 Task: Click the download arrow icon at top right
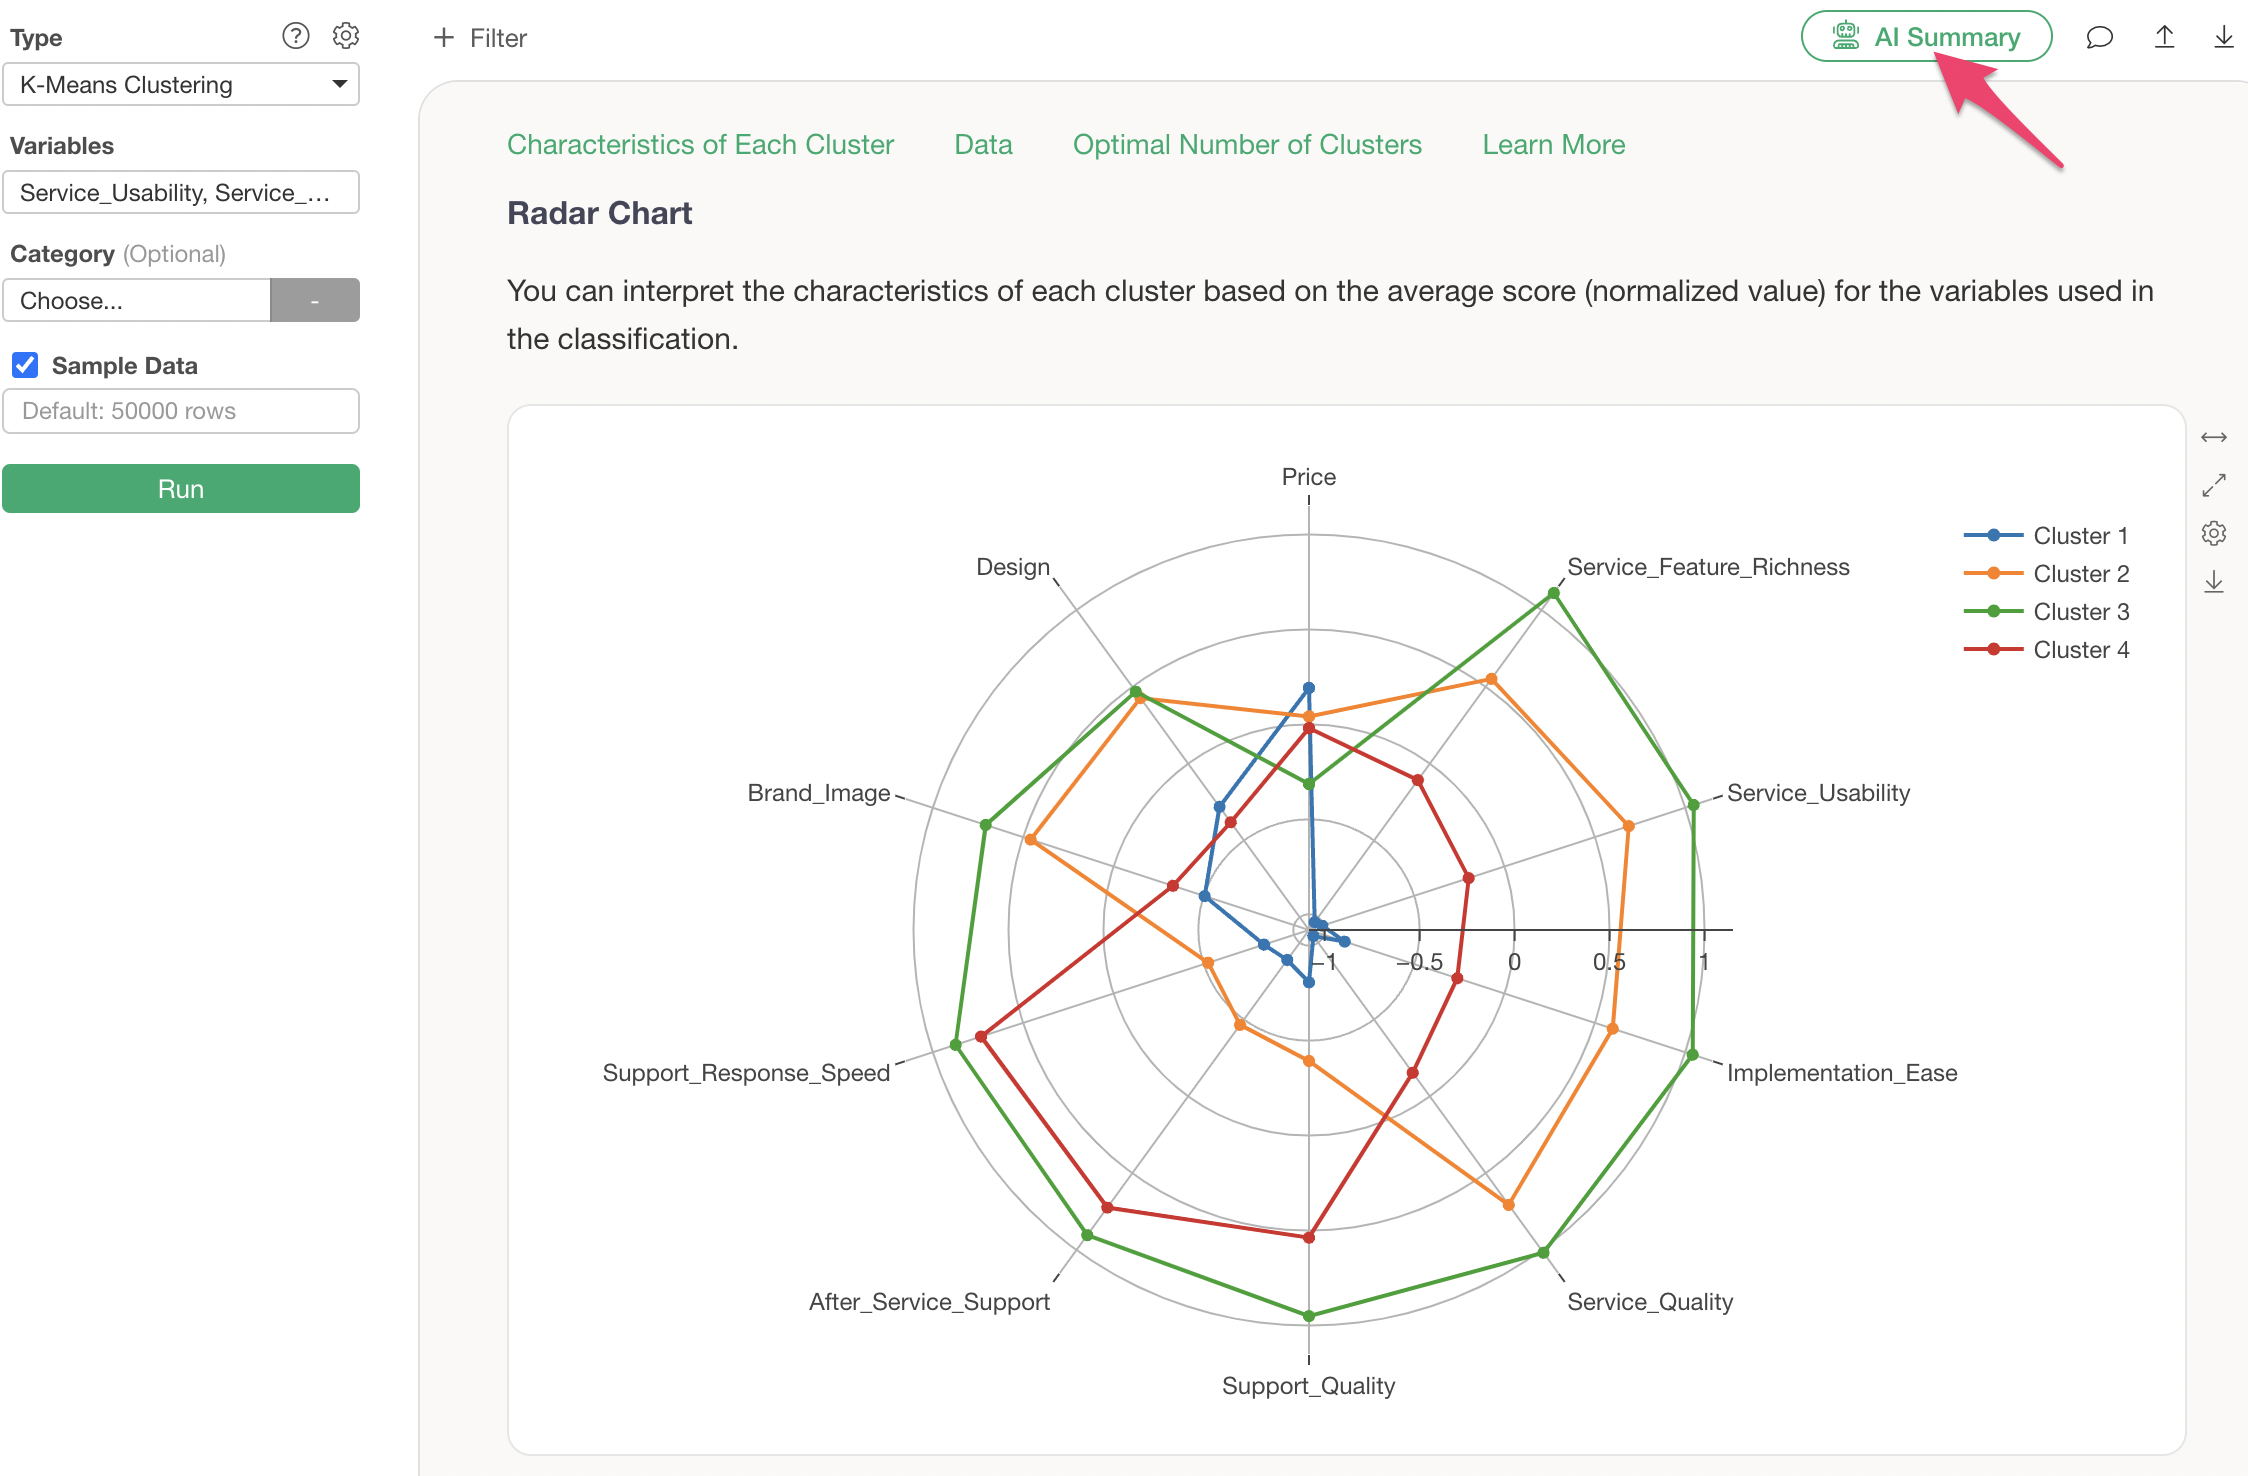click(x=2223, y=37)
